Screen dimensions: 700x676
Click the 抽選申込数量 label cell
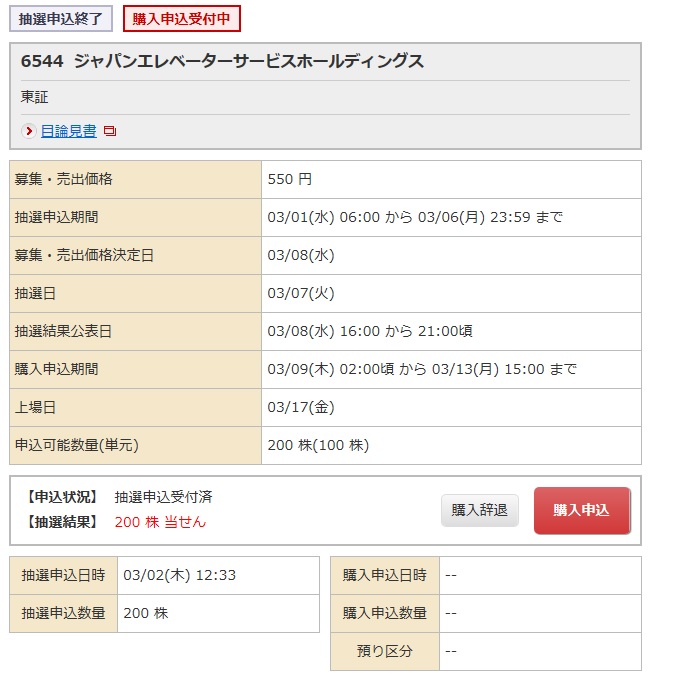(63, 613)
